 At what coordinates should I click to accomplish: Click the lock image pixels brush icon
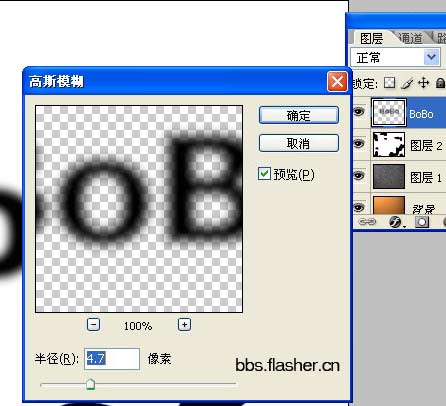tap(407, 83)
